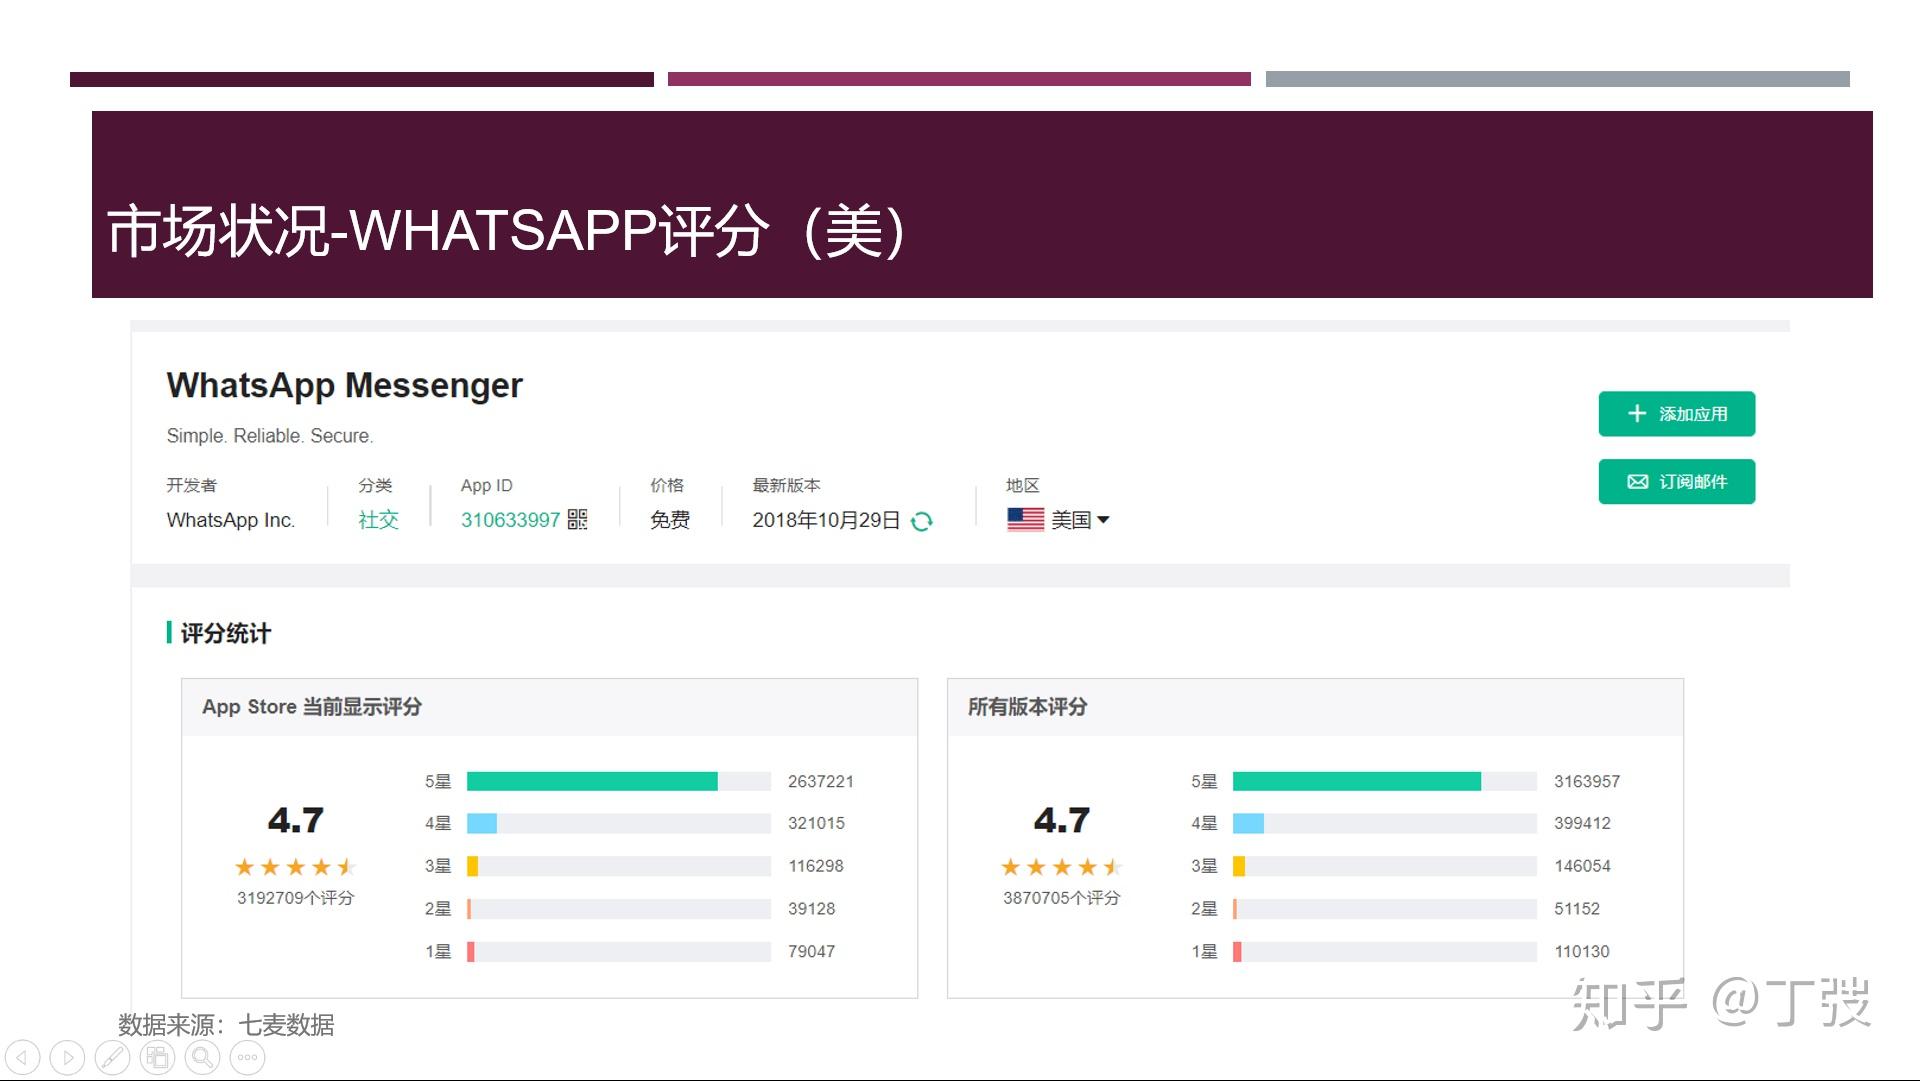
Task: Click the value 39128
Action: (x=811, y=909)
